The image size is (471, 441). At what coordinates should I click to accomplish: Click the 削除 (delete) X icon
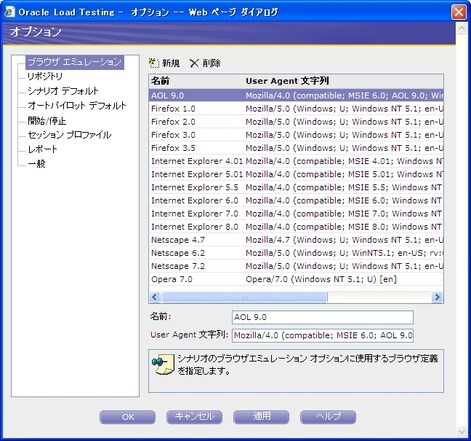[194, 63]
